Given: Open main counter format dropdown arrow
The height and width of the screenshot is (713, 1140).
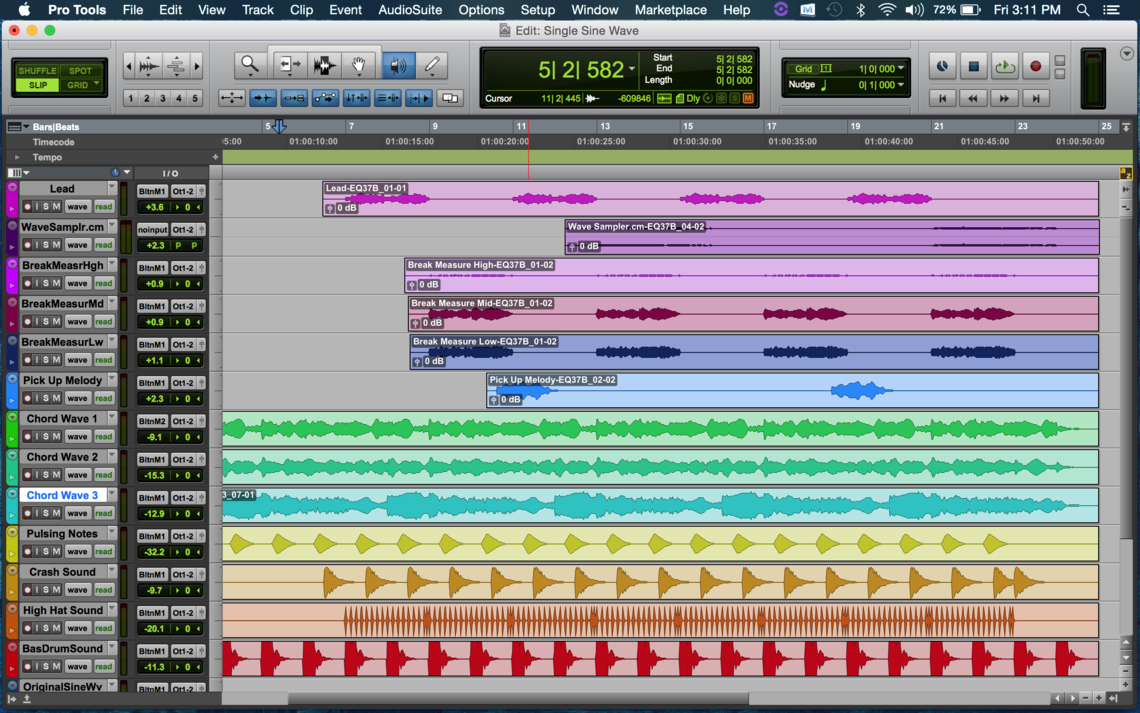Looking at the screenshot, I should pyautogui.click(x=632, y=69).
